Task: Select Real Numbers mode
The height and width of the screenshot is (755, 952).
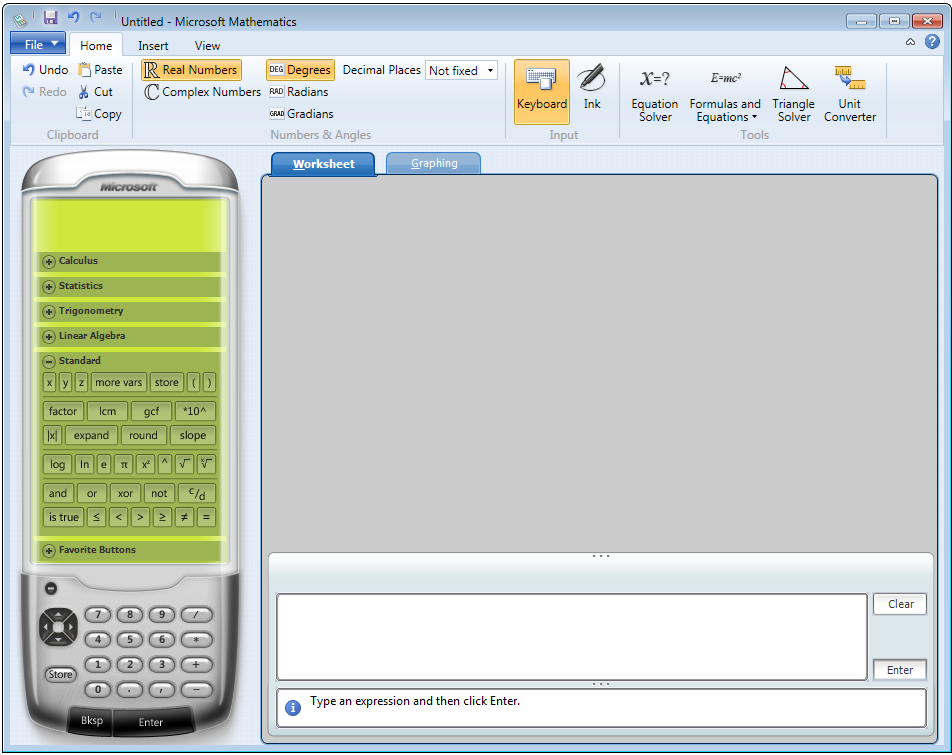Action: [191, 70]
